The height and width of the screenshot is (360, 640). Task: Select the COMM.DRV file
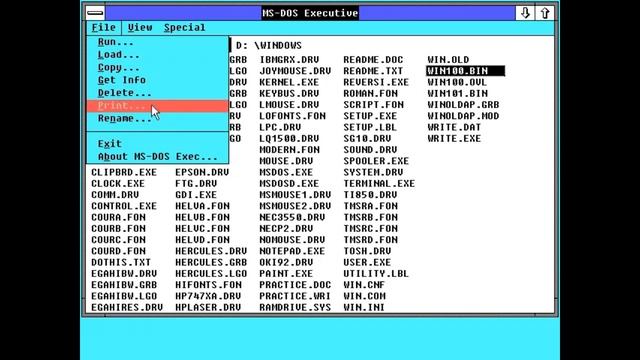[115, 195]
